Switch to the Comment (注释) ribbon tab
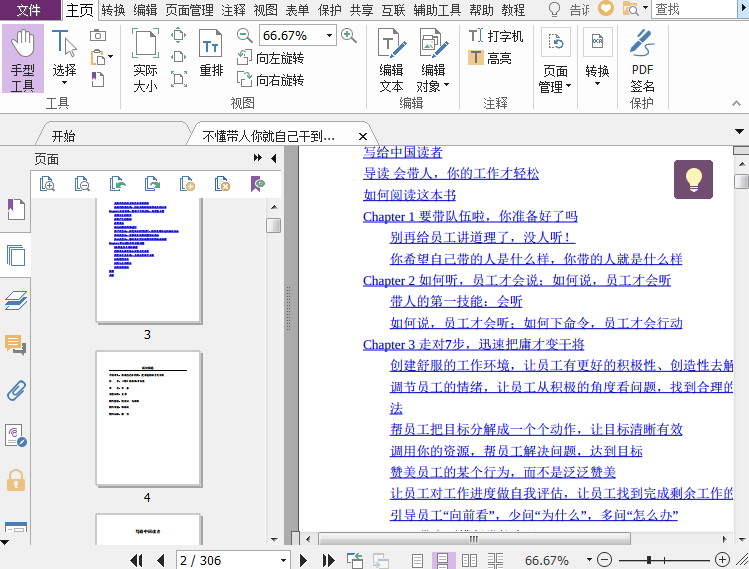This screenshot has width=749, height=569. tap(233, 10)
